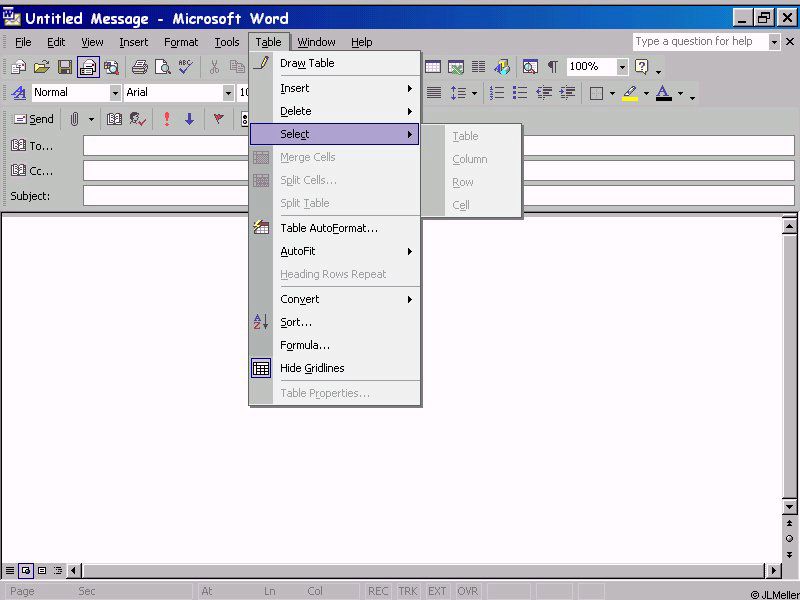This screenshot has width=800, height=600.
Task: Open the Font Color dropdown arrow
Action: pyautogui.click(x=680, y=93)
